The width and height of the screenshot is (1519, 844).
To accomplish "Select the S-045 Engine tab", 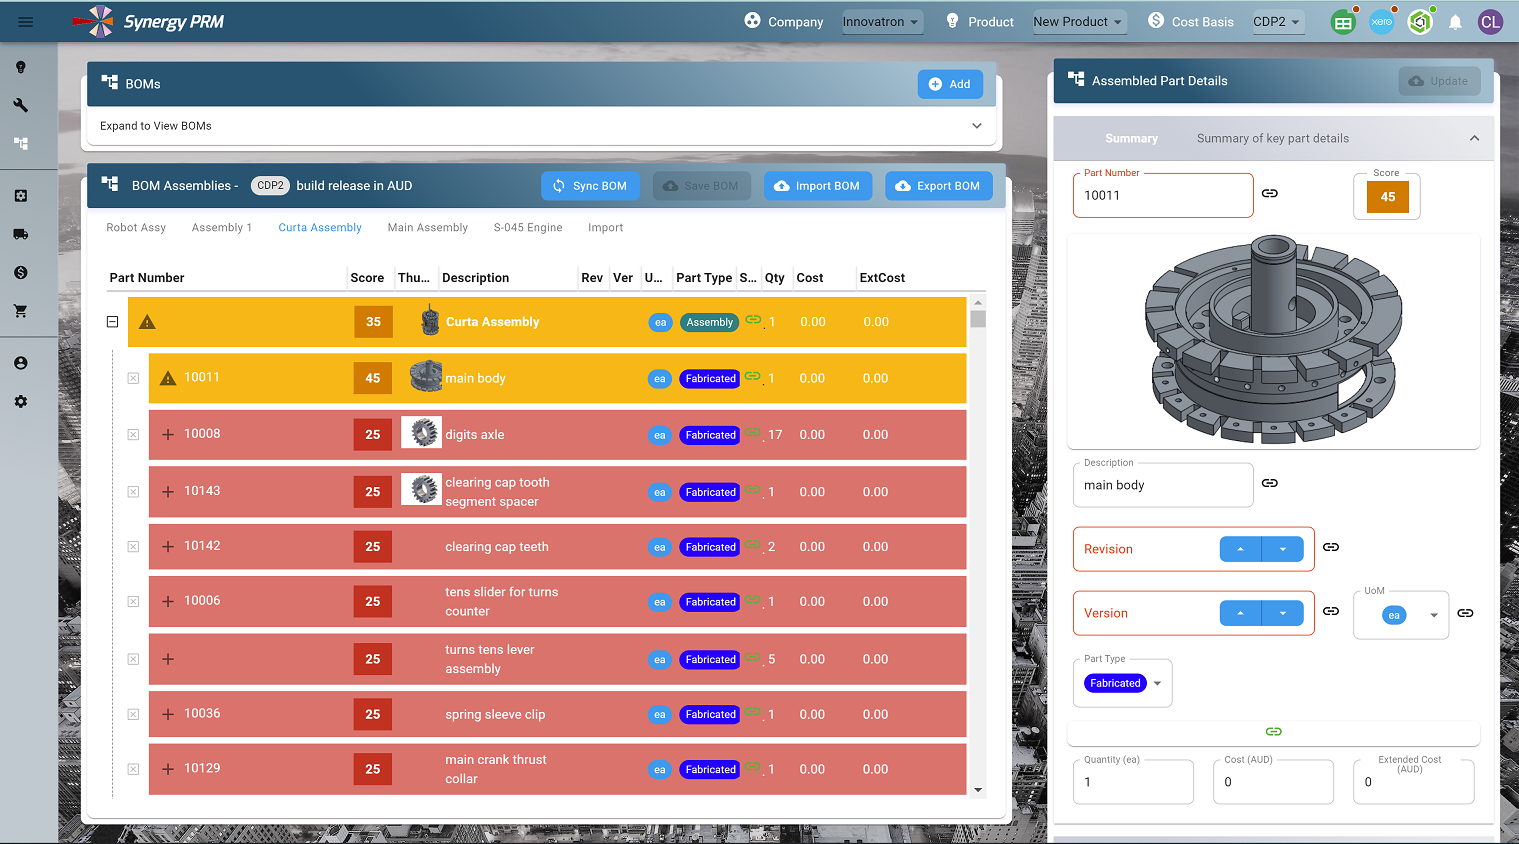I will [x=527, y=228].
